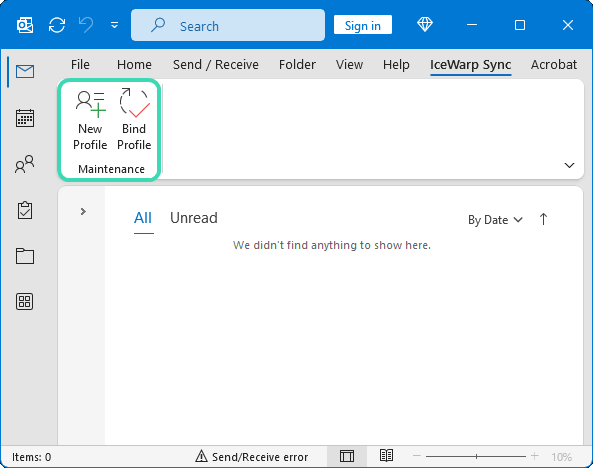The image size is (593, 468).
Task: Open the File tab
Action: click(80, 65)
